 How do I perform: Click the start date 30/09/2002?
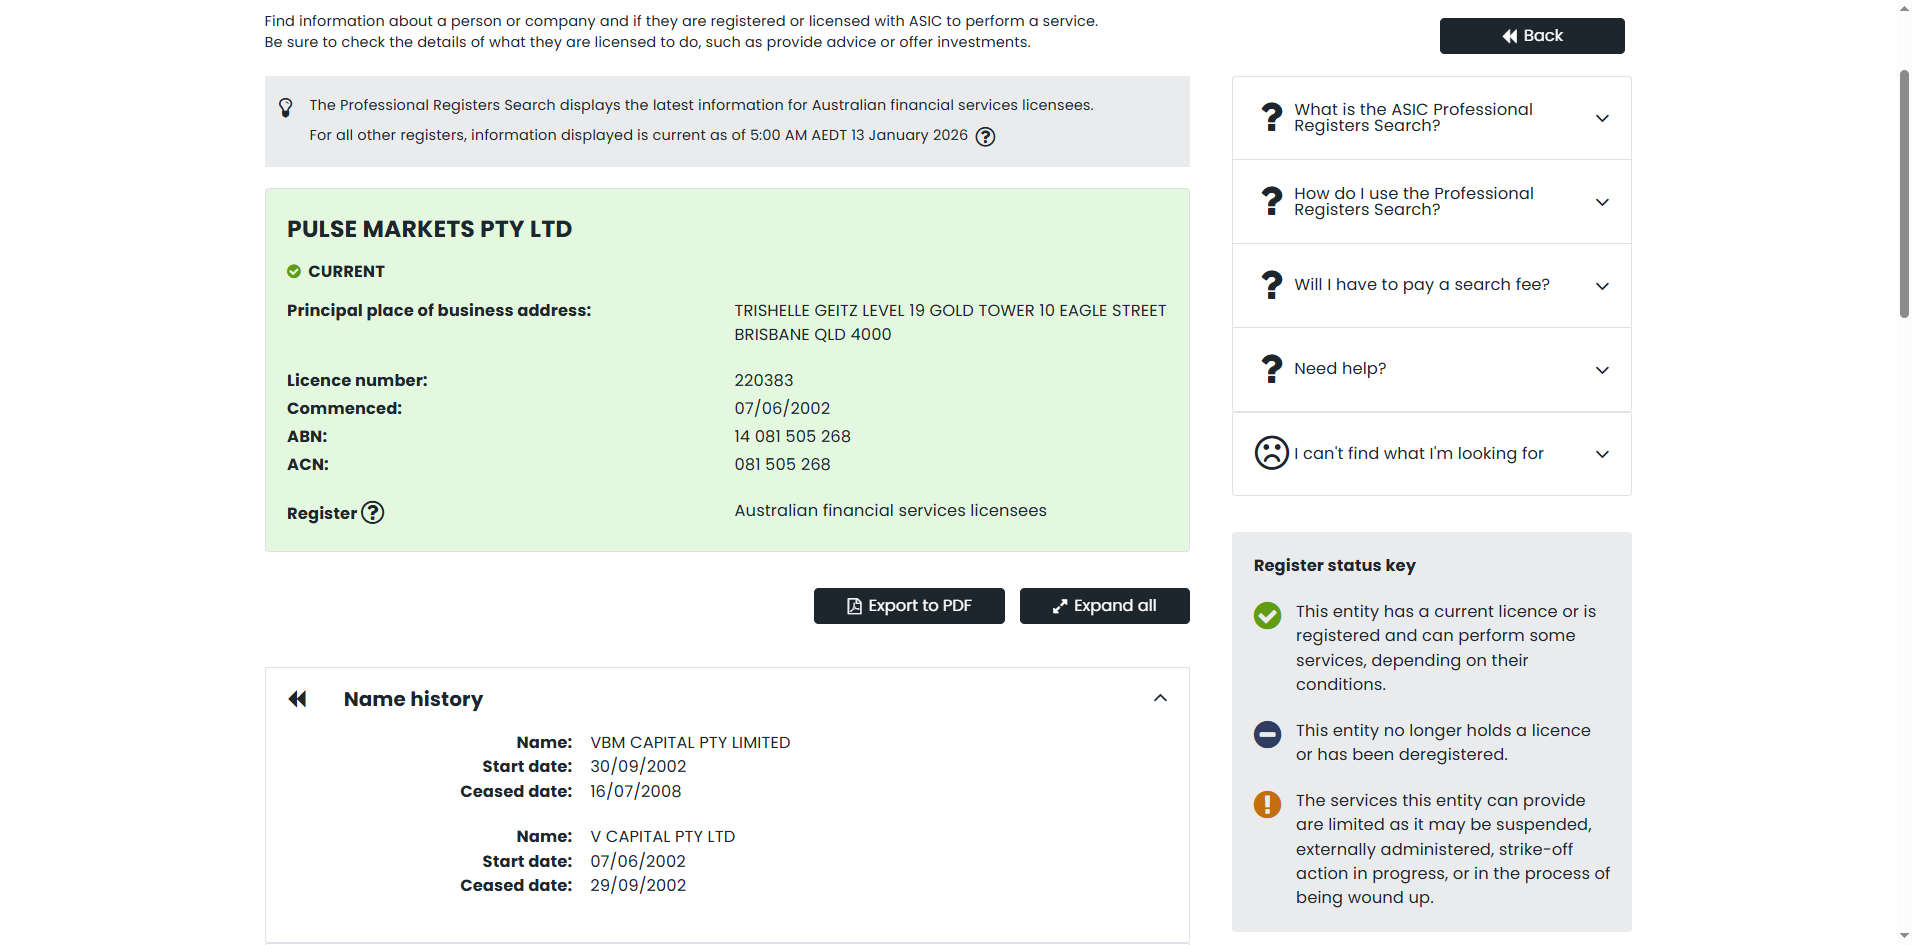[638, 767]
